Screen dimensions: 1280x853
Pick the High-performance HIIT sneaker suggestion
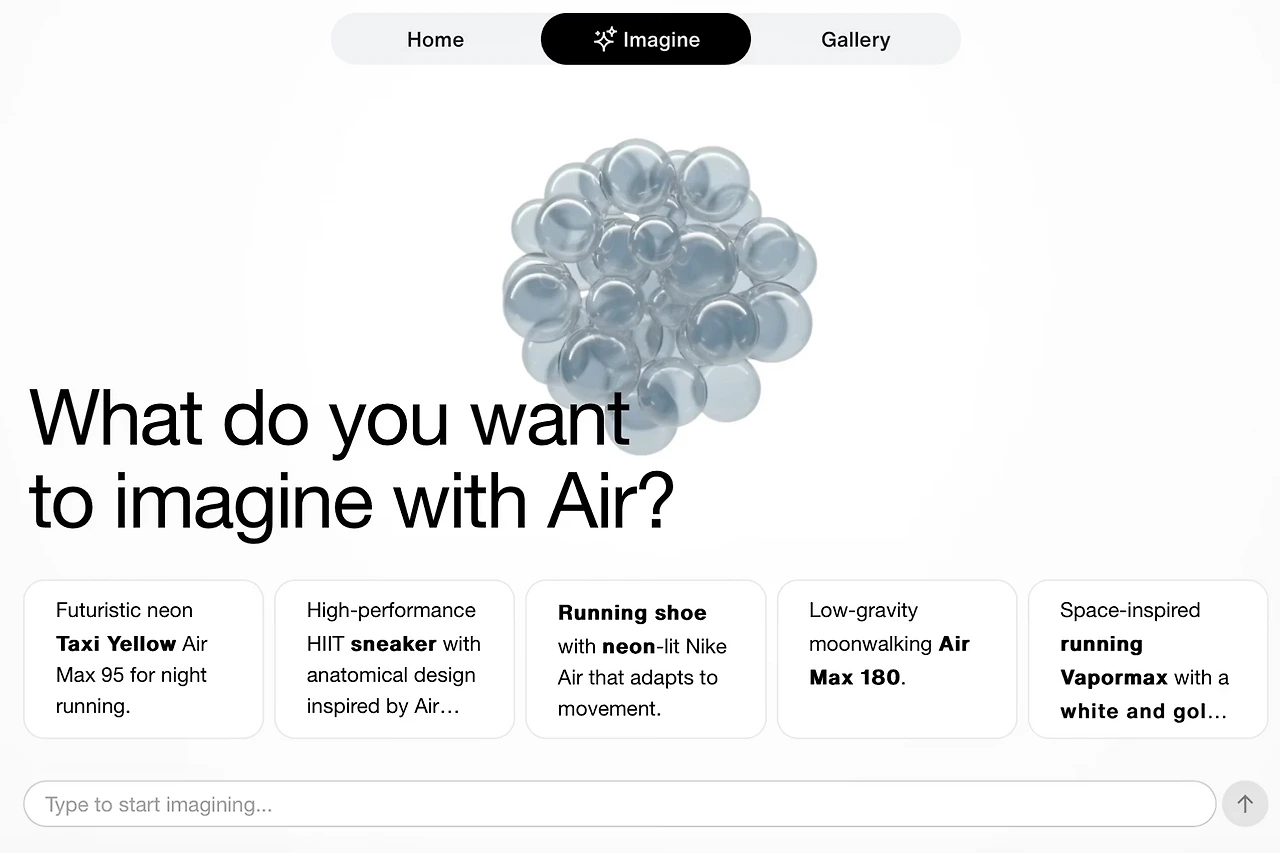(395, 659)
